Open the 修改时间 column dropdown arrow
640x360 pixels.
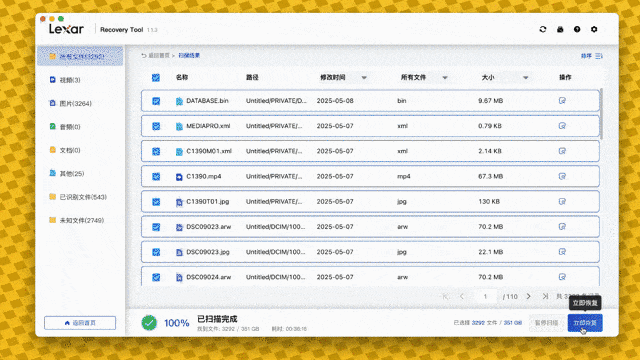[364, 78]
